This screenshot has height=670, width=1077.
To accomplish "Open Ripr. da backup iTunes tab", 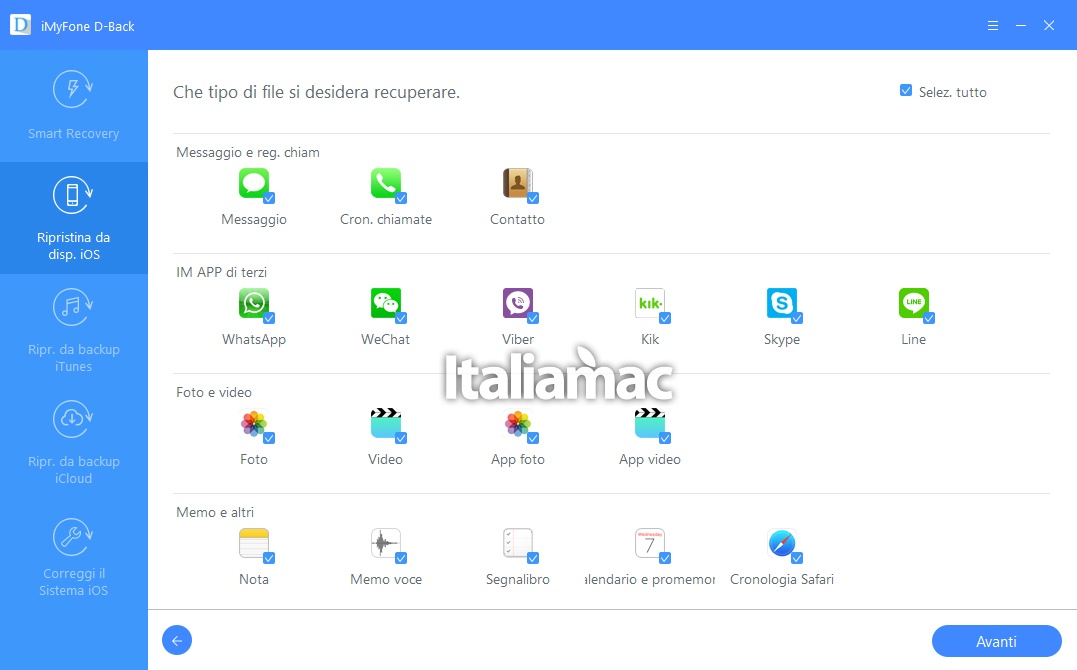I will click(73, 330).
